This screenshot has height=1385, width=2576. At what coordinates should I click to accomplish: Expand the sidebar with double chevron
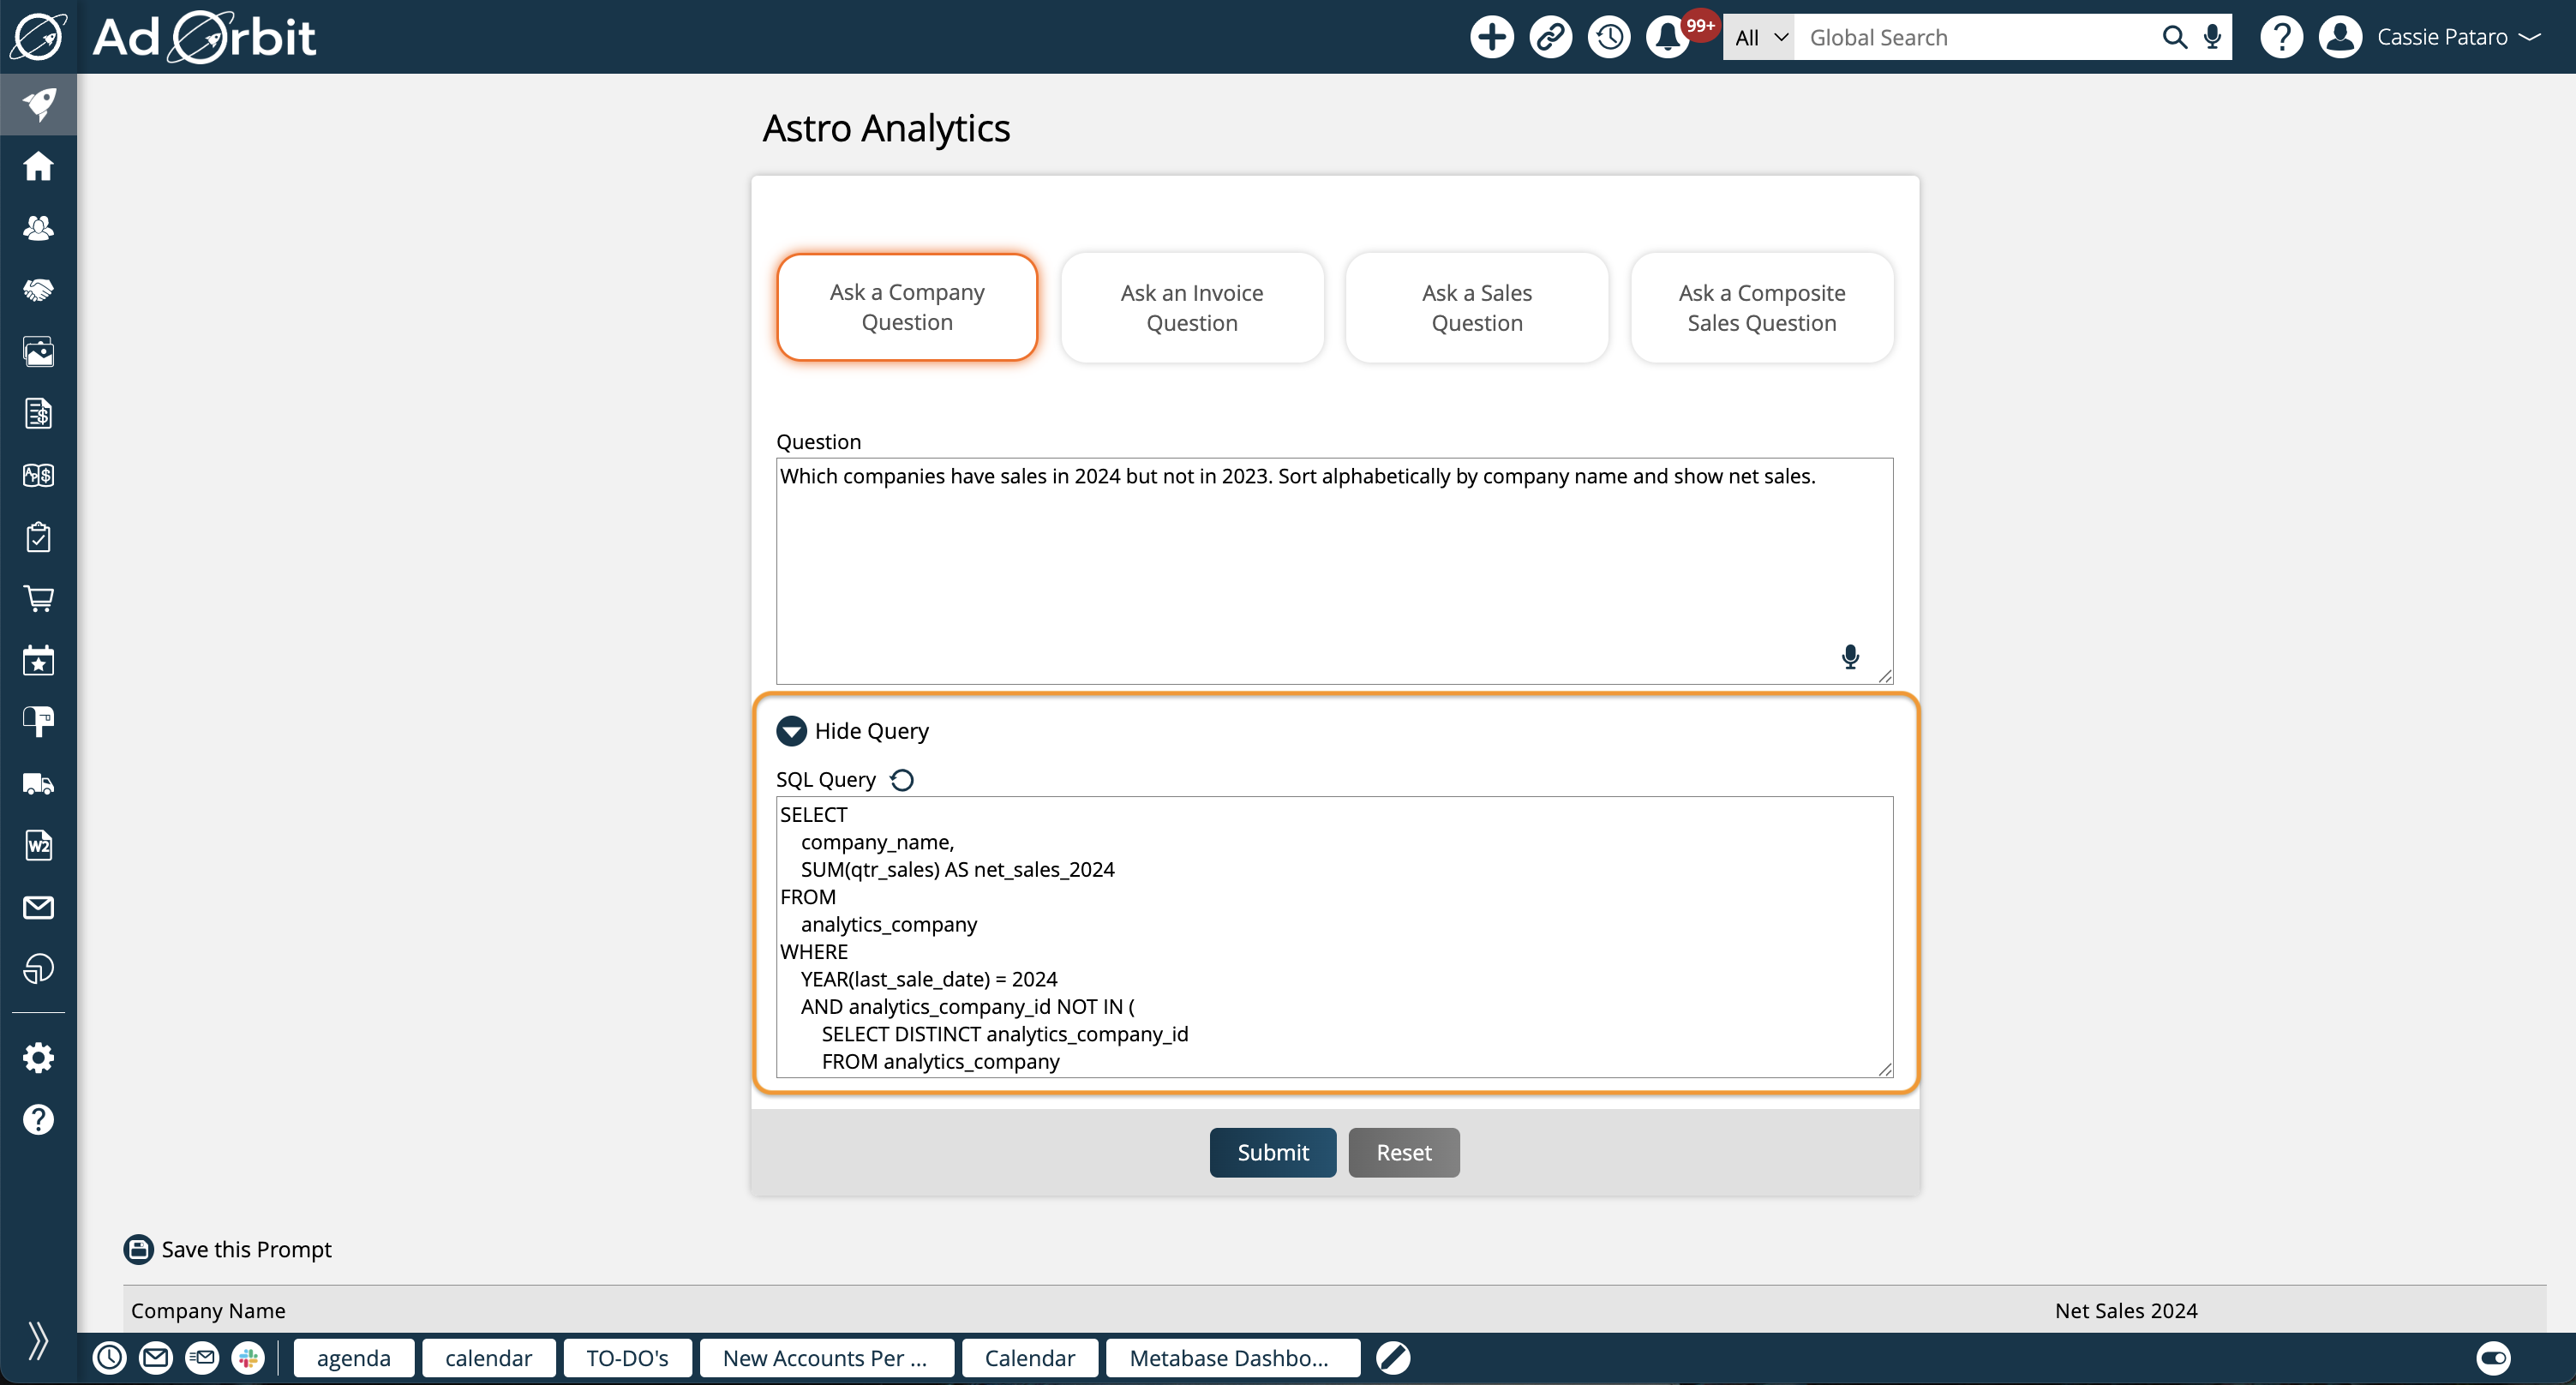click(x=38, y=1340)
